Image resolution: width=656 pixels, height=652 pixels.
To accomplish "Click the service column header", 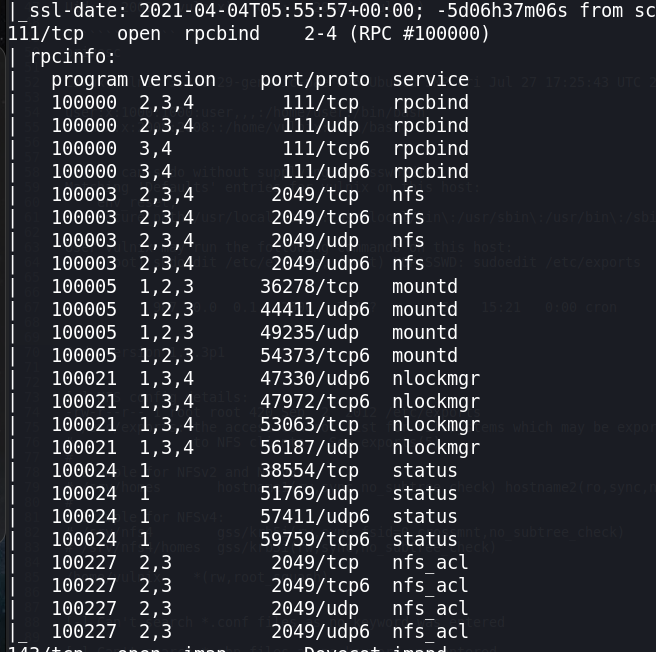I will pyautogui.click(x=430, y=79).
